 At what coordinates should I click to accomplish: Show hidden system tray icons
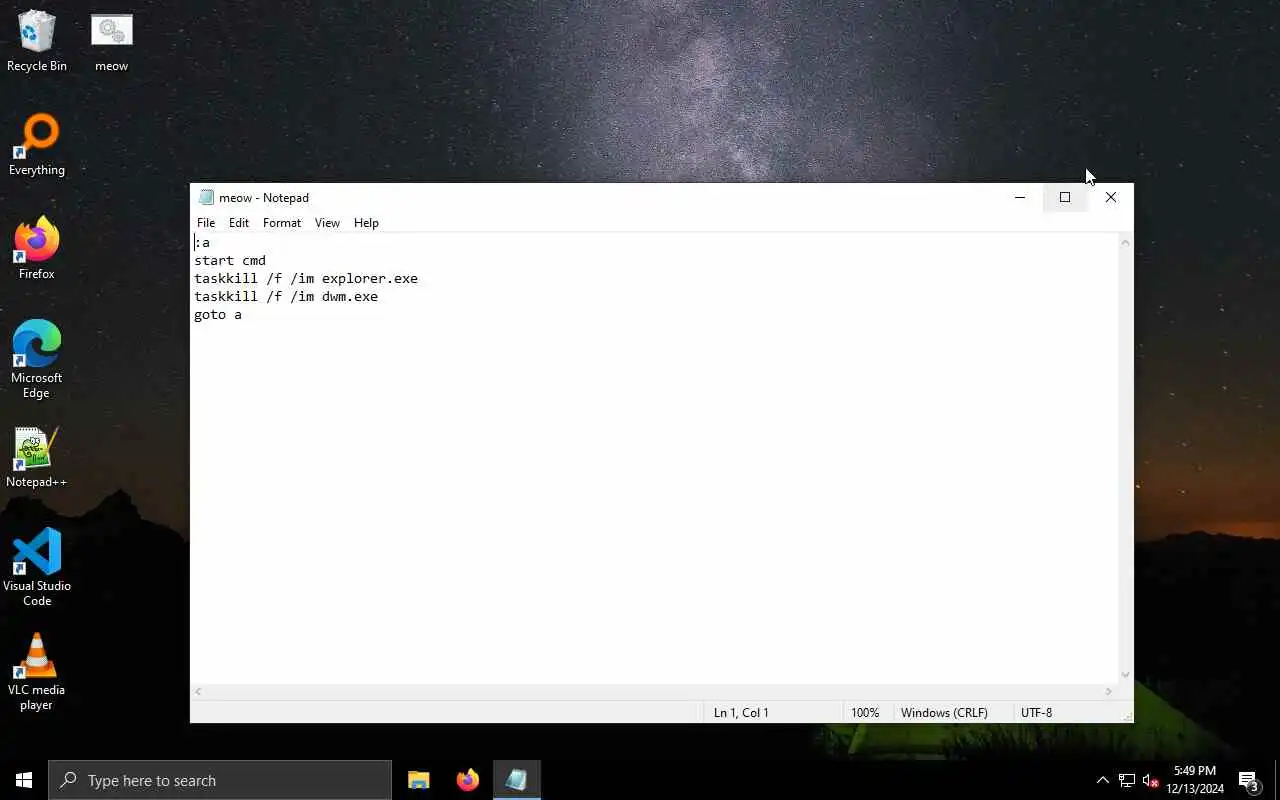pyautogui.click(x=1102, y=780)
